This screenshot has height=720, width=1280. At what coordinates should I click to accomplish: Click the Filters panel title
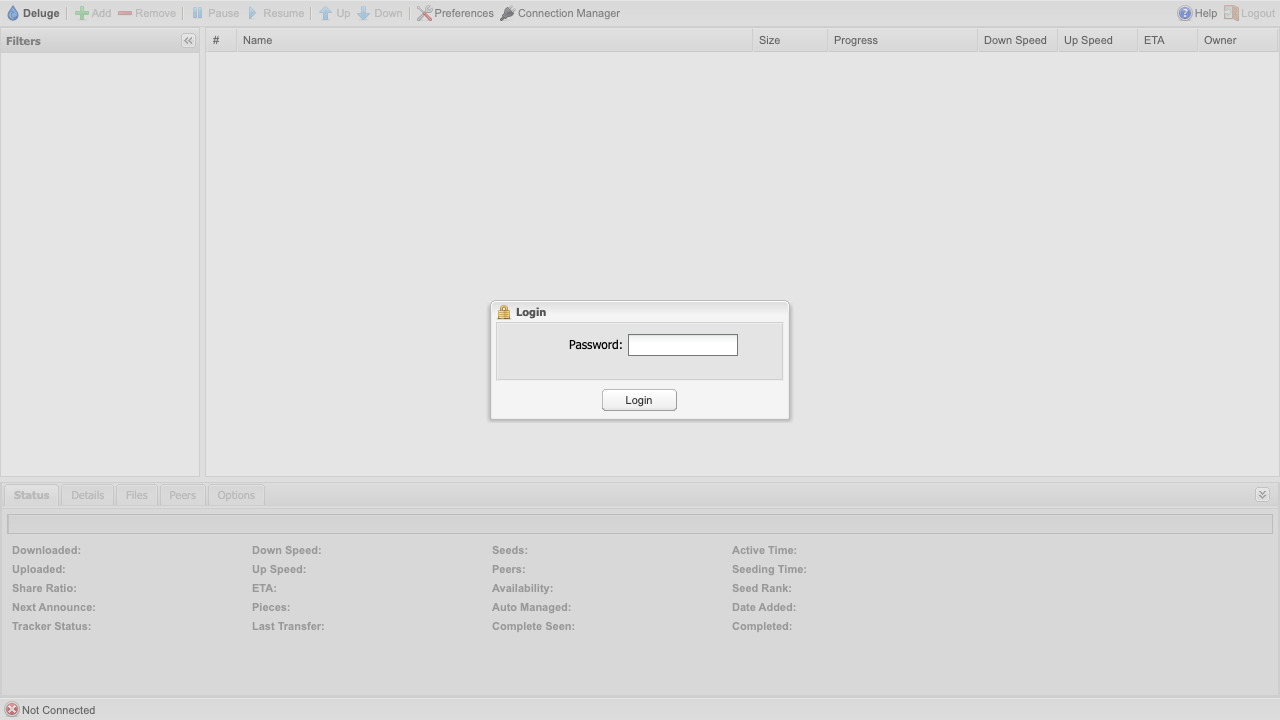click(x=23, y=41)
